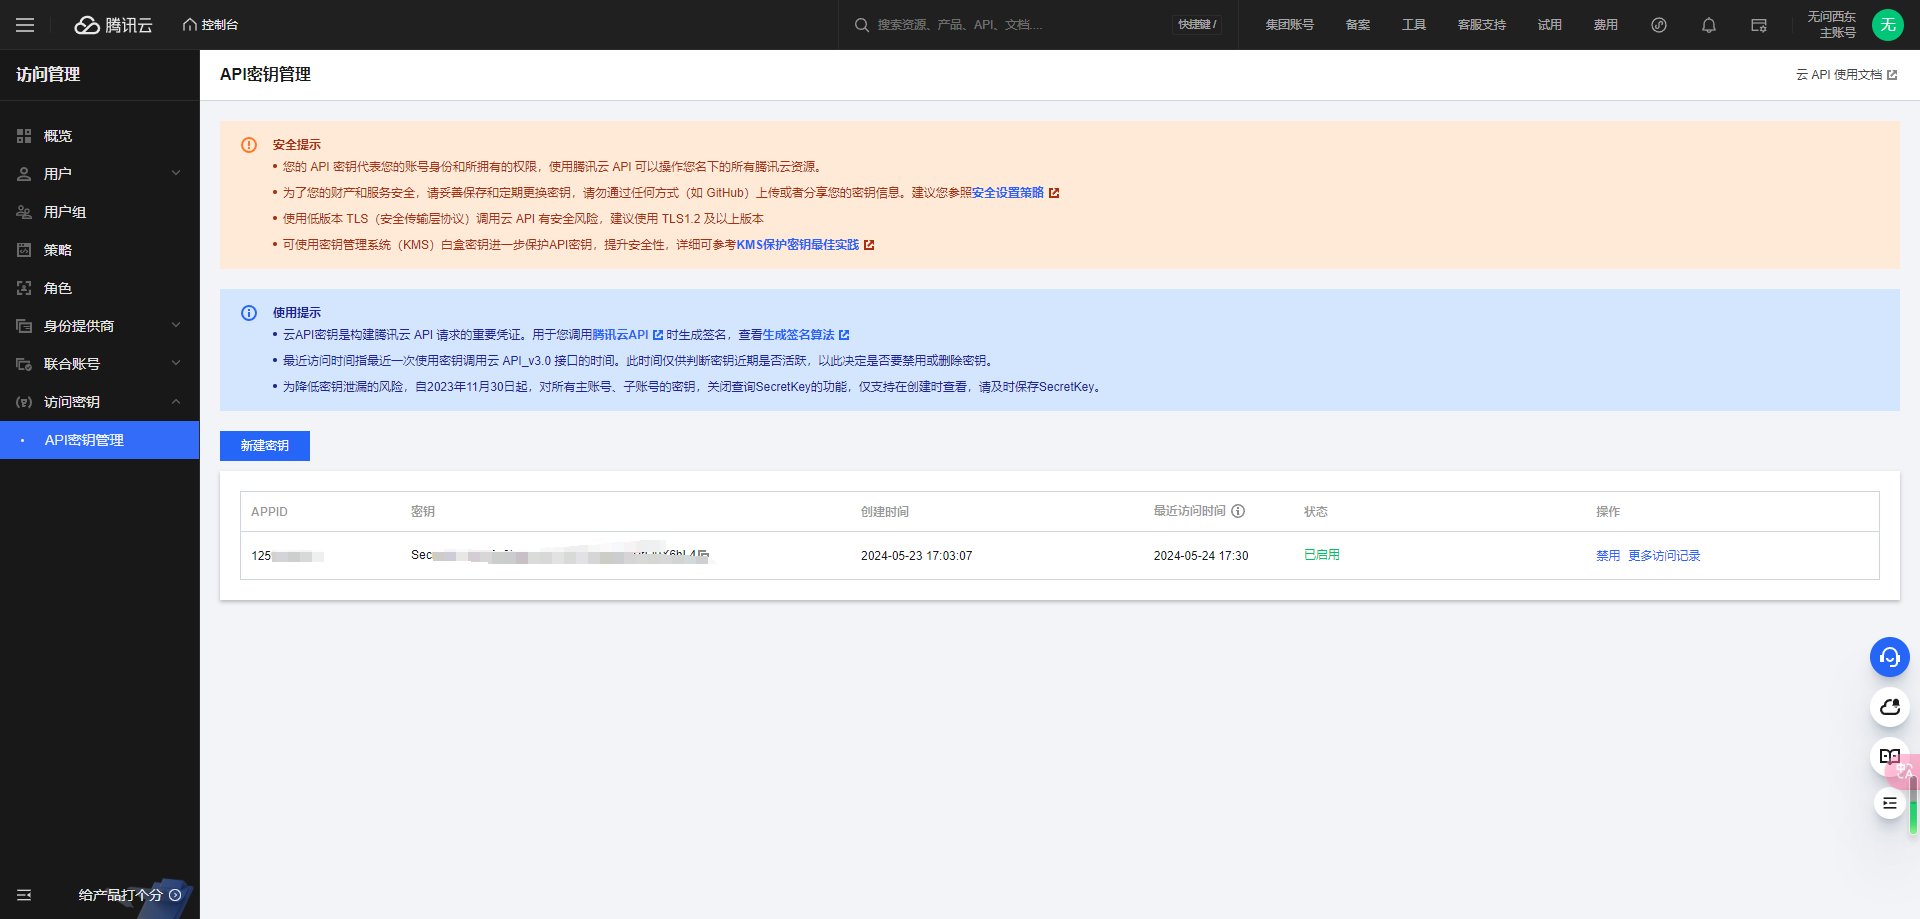1920x919 pixels.
Task: Focus the top search input field
Action: (x=1010, y=25)
